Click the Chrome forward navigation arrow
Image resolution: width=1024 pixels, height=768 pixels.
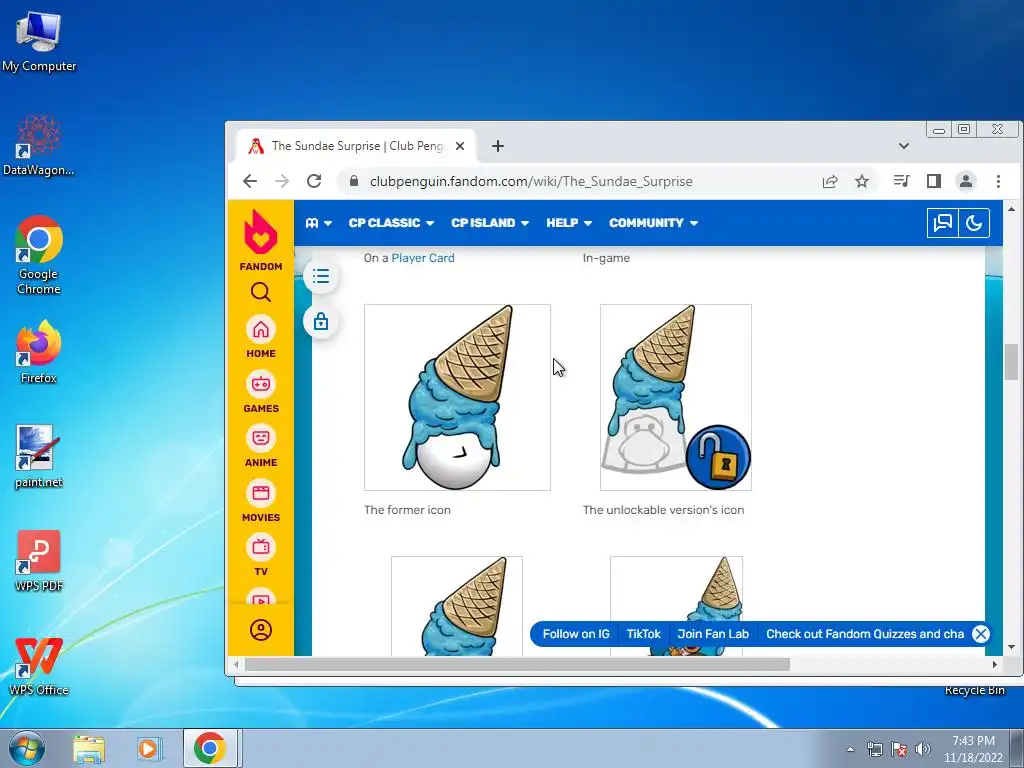(282, 181)
